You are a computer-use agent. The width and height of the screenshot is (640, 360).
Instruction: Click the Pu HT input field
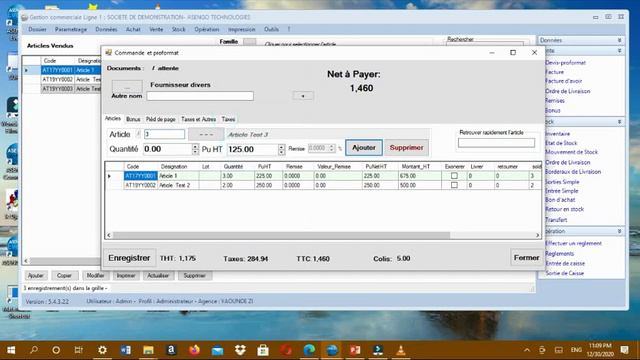click(x=252, y=149)
